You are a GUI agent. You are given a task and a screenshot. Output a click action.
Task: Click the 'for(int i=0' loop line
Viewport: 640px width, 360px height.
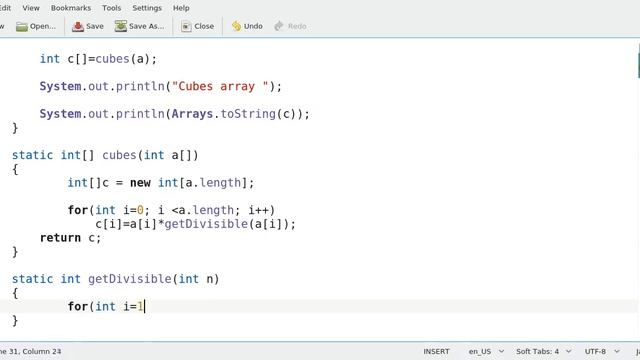(171, 210)
